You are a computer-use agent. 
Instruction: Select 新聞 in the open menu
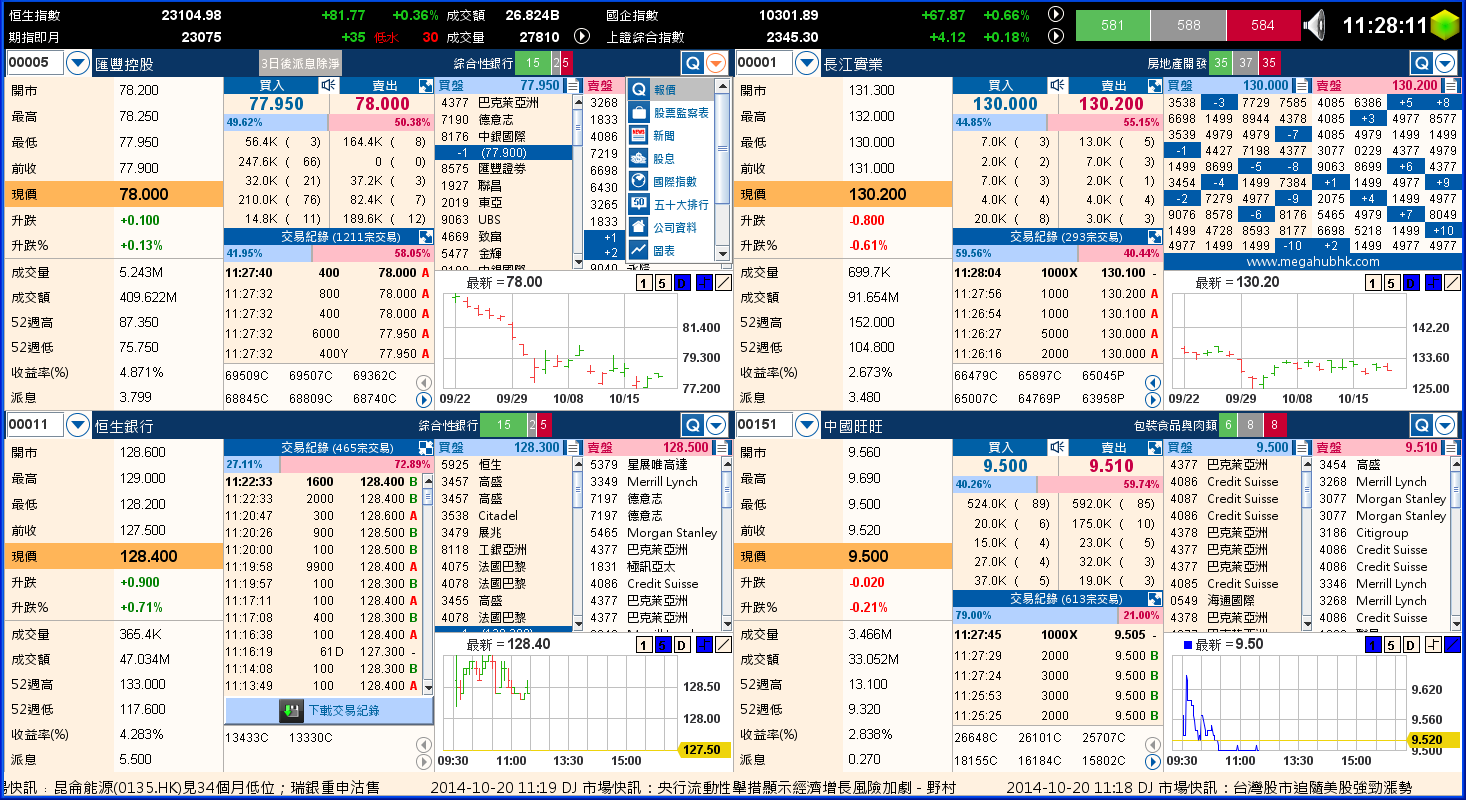(671, 135)
